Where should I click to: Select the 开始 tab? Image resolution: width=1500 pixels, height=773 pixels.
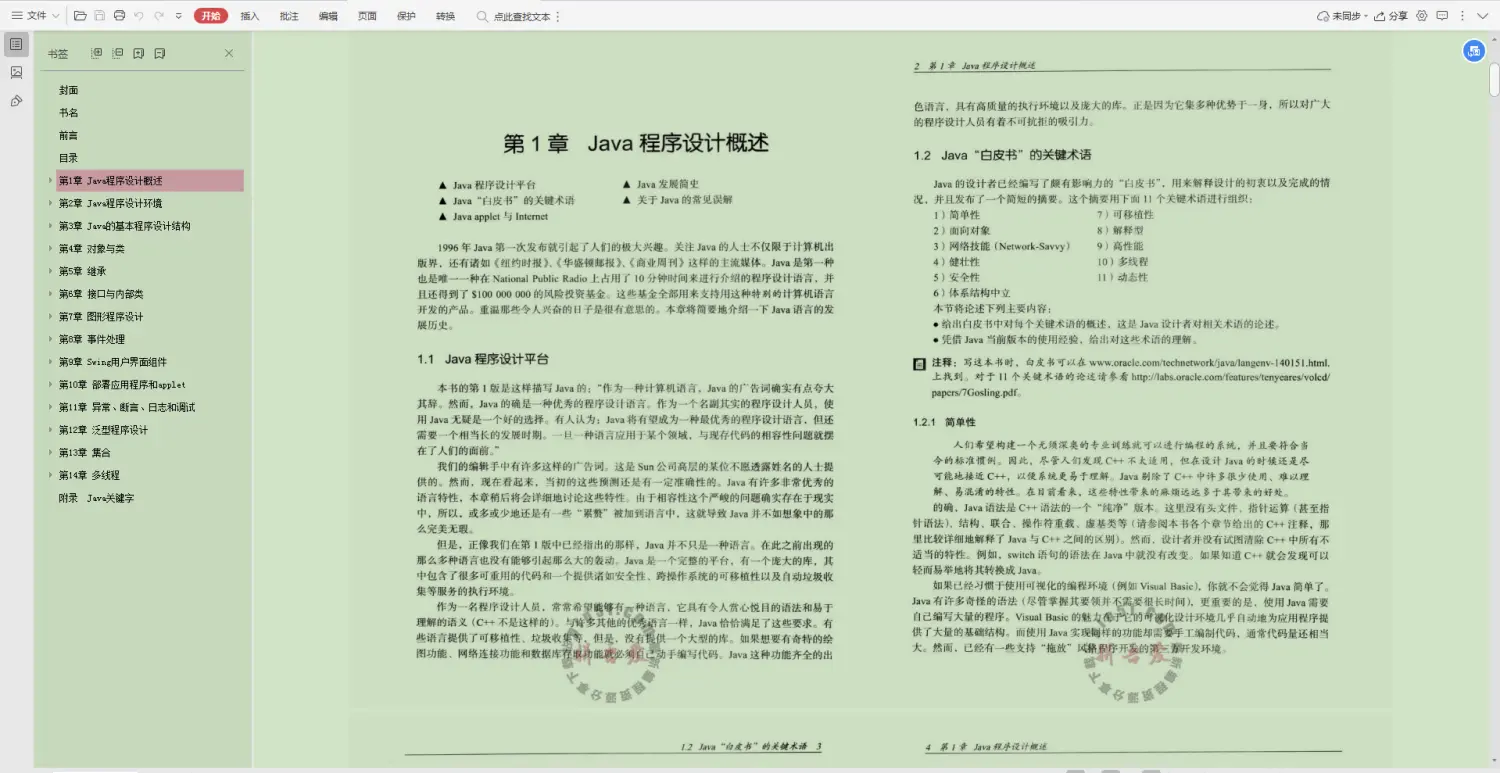point(211,16)
